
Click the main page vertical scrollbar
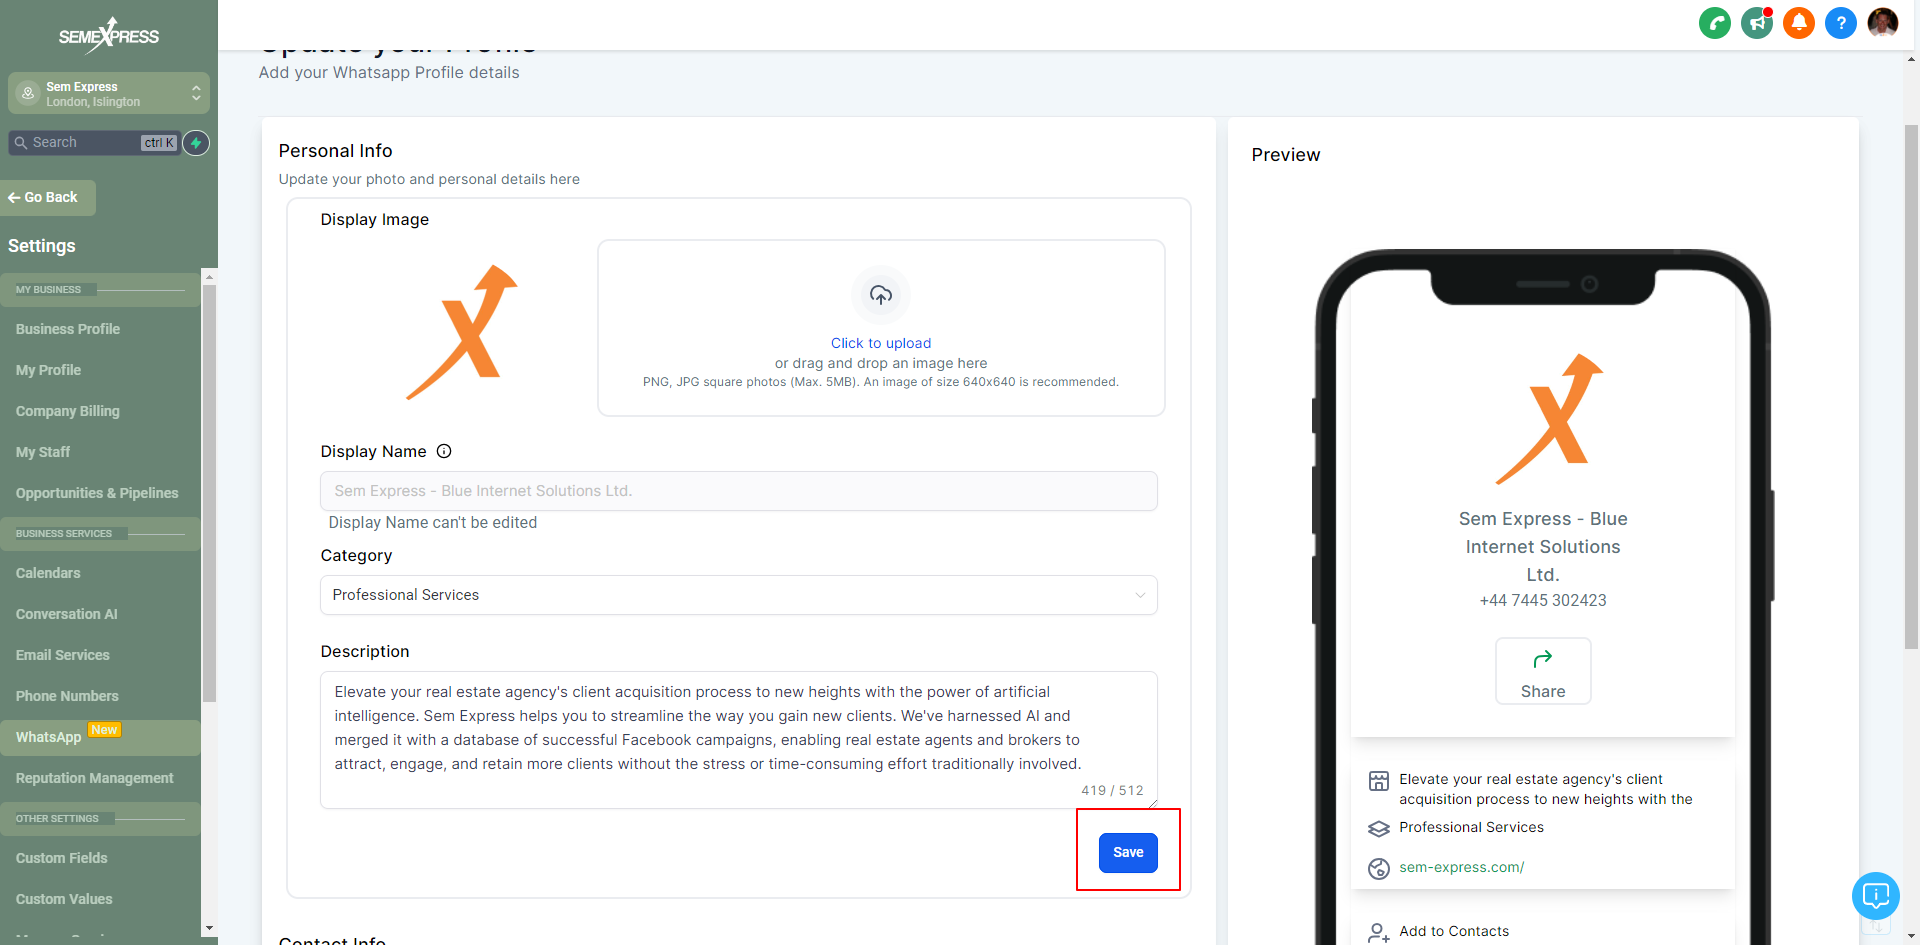pyautogui.click(x=1911, y=387)
